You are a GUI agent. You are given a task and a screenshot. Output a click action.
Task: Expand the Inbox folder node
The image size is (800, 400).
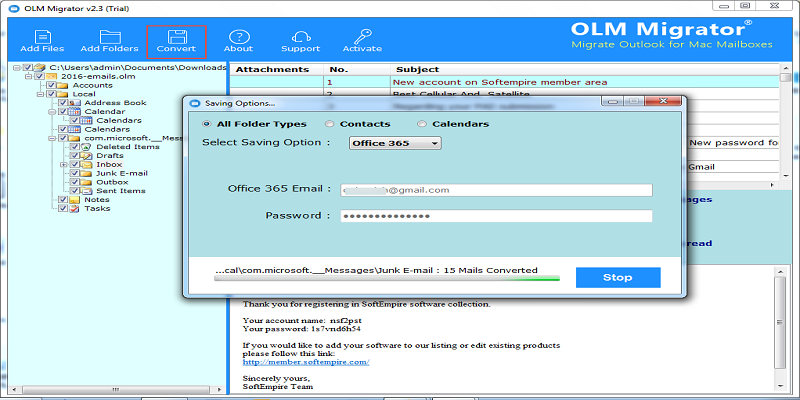[x=64, y=164]
